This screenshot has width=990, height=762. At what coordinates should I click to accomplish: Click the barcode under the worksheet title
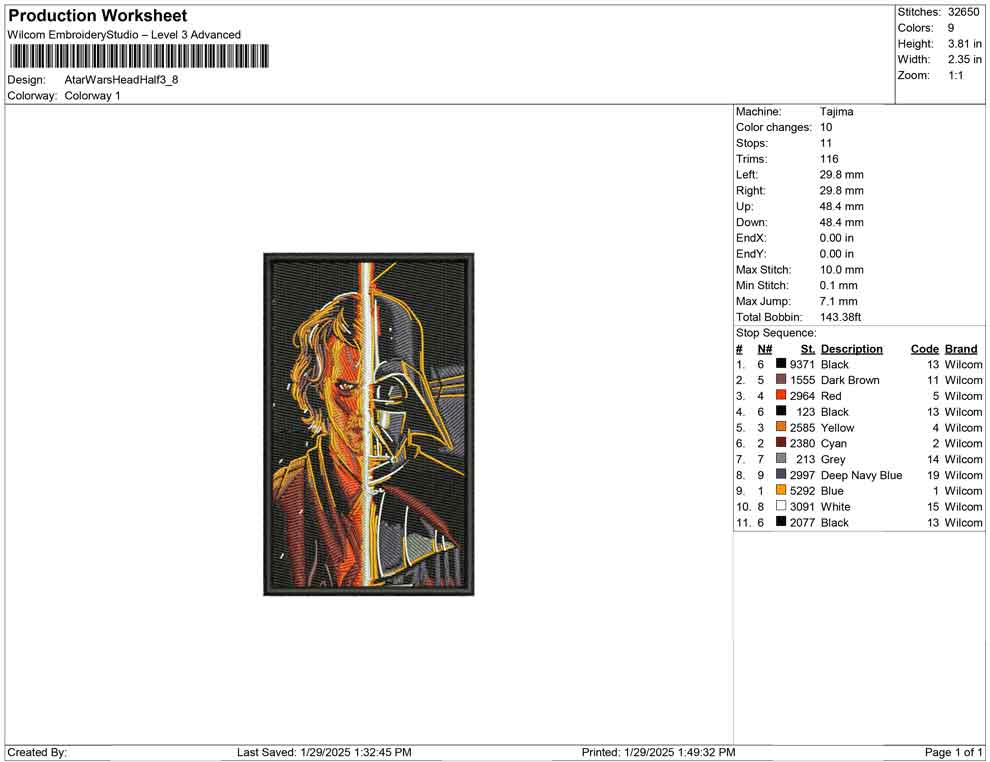138,56
